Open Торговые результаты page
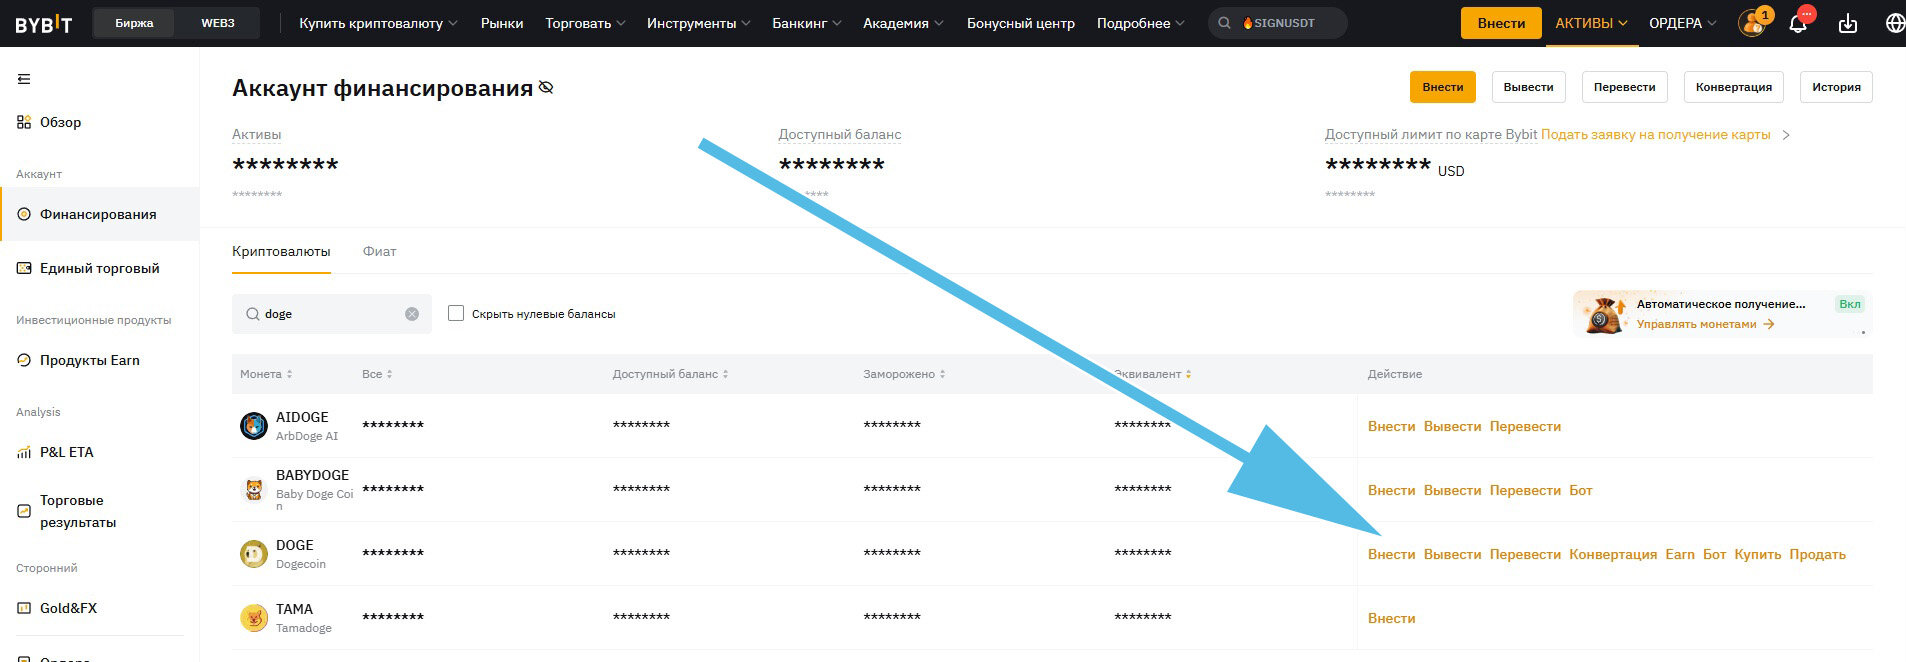 (x=78, y=511)
